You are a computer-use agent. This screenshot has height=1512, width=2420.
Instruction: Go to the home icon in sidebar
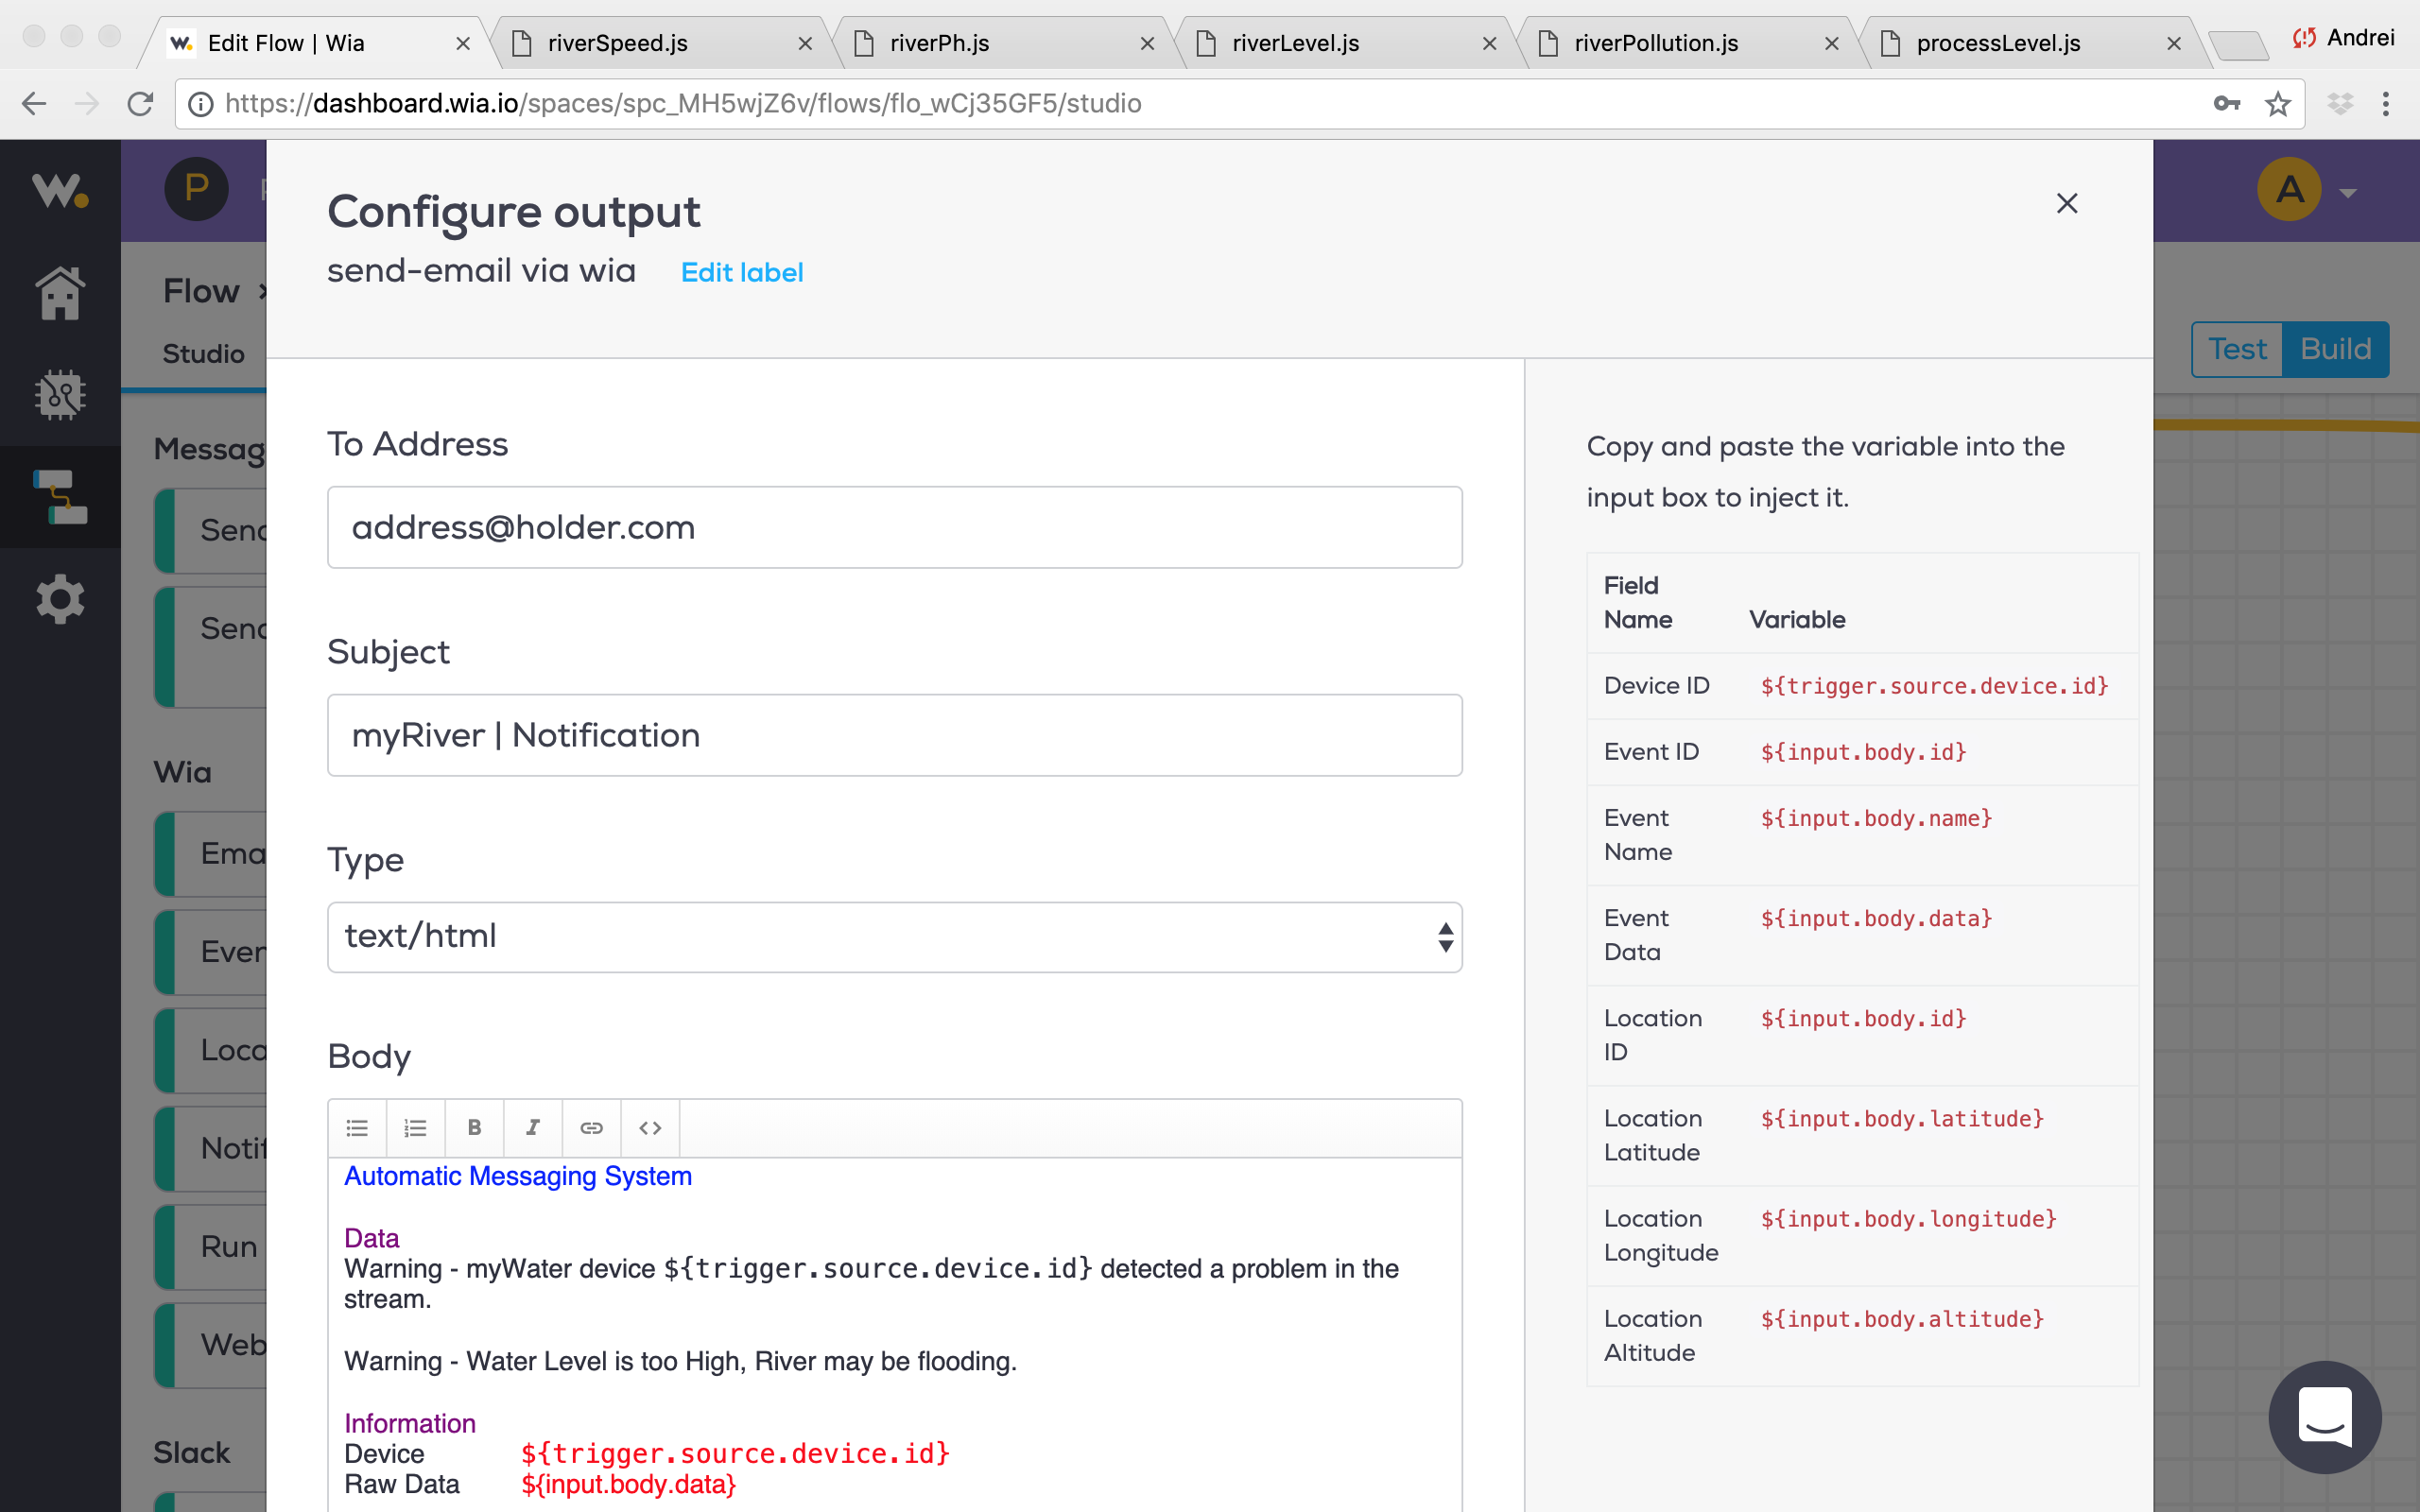(60, 293)
